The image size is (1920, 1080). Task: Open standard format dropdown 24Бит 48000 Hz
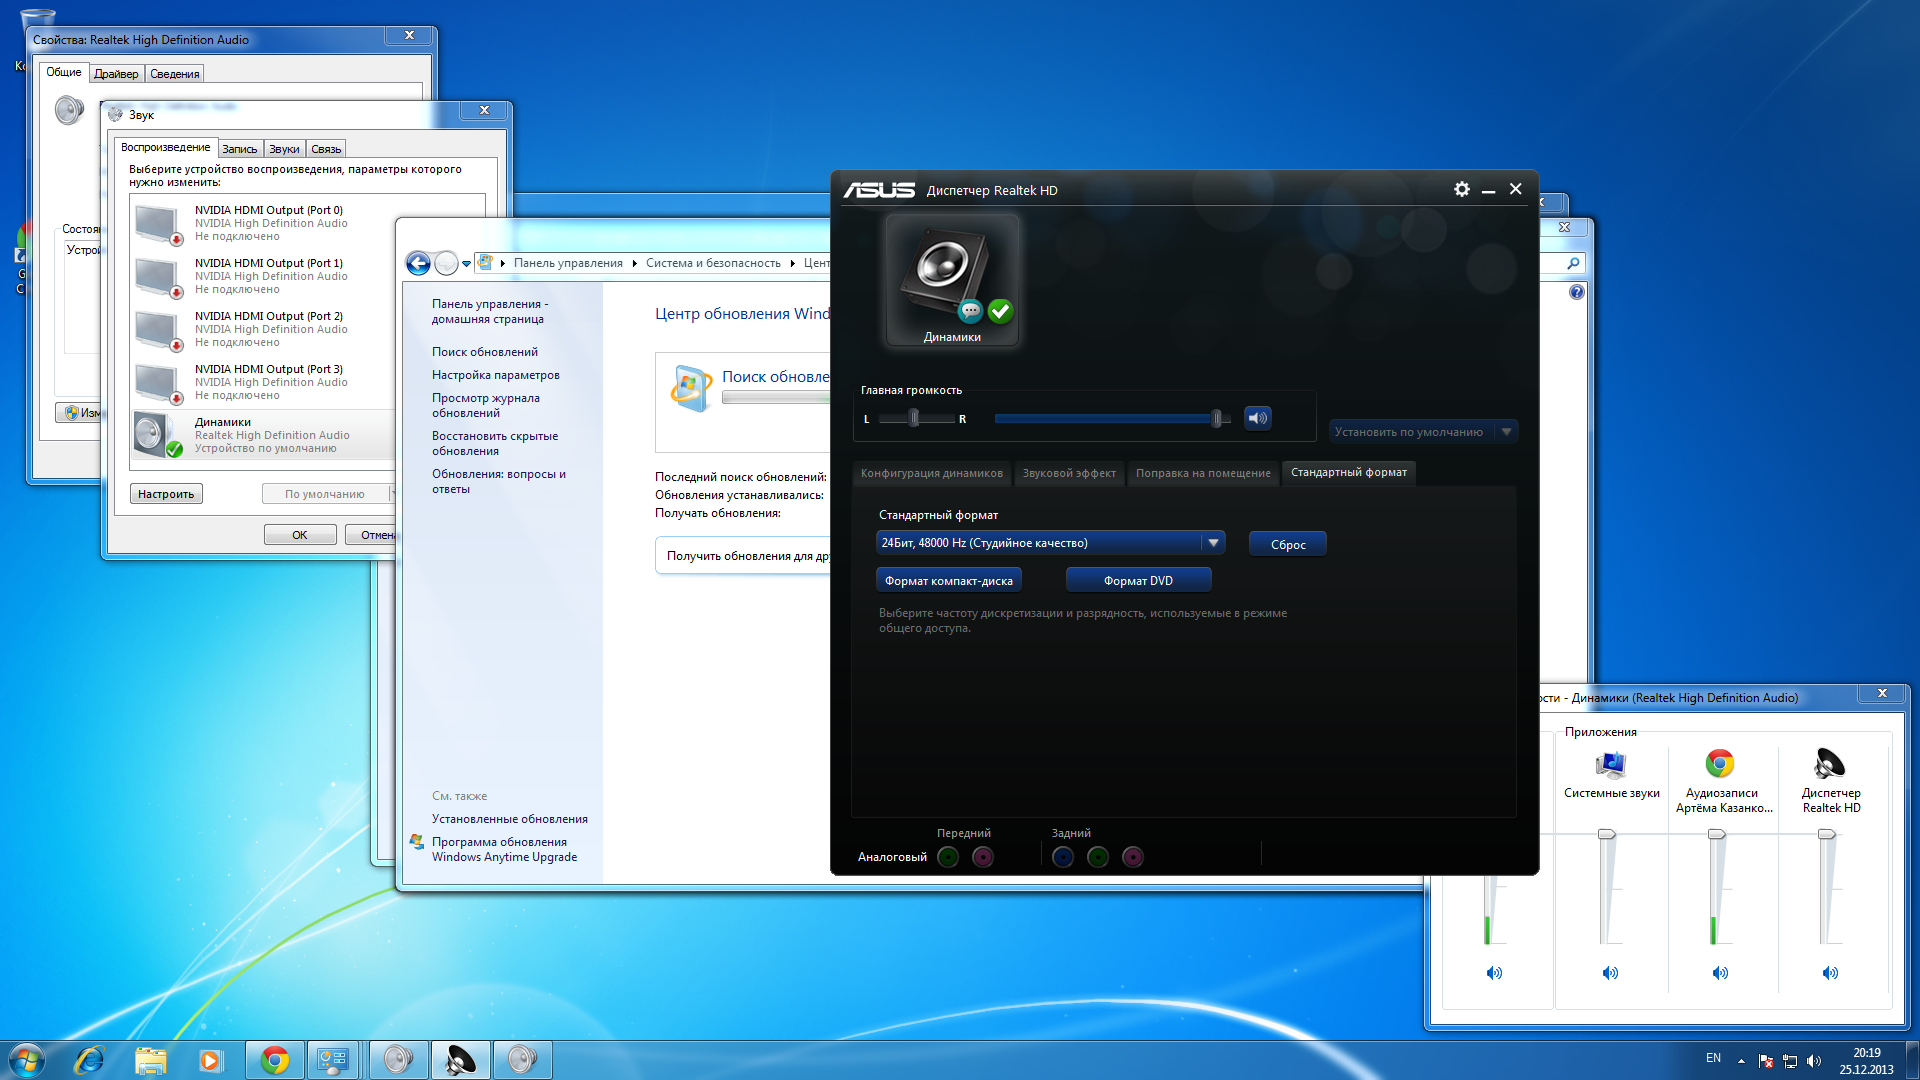point(1050,543)
